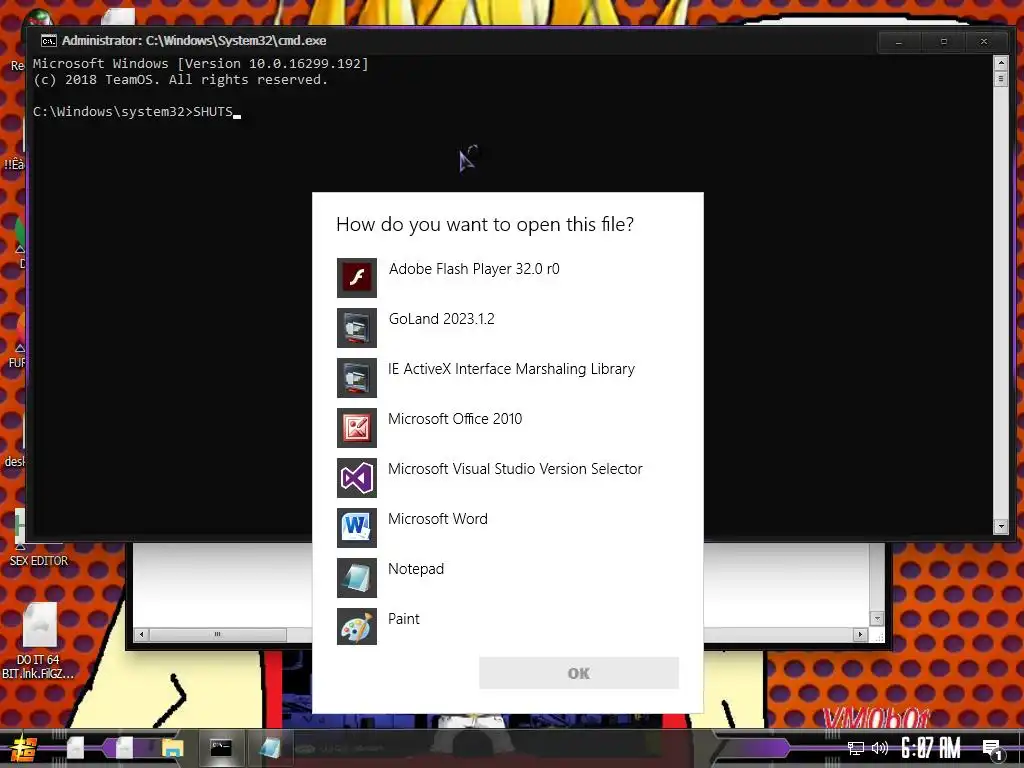Click the background window left scroll arrow
1024x768 pixels.
[x=141, y=634]
